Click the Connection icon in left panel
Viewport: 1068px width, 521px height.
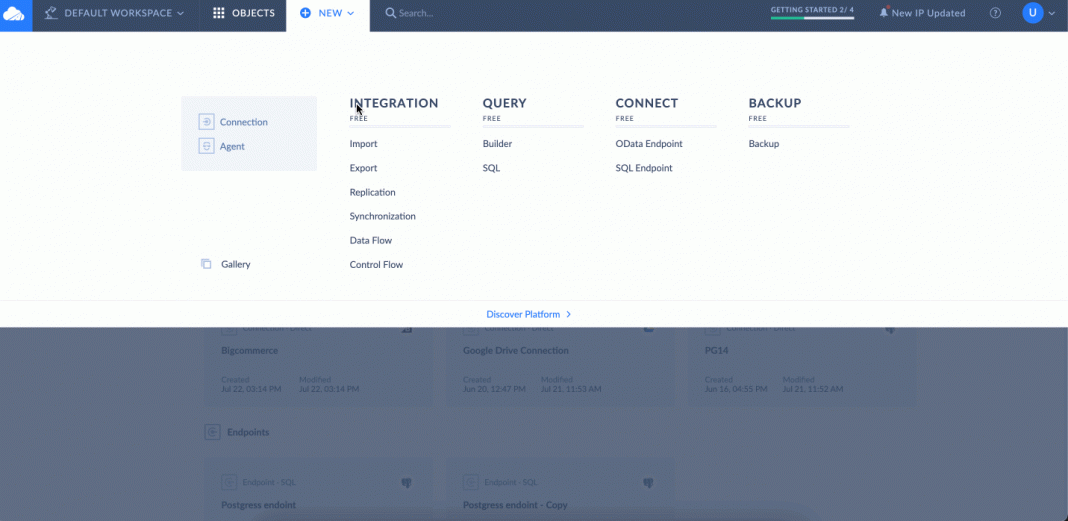click(x=207, y=122)
